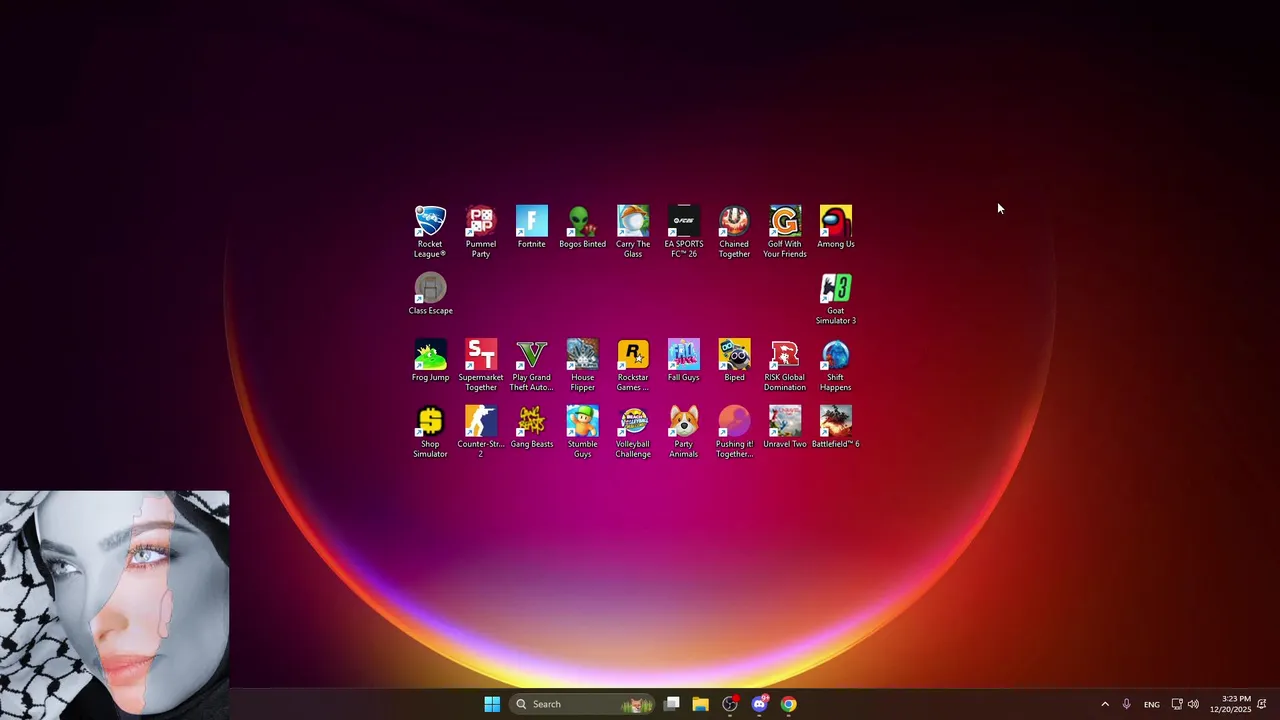This screenshot has width=1280, height=720.
Task: Select the Frog Jump icon
Action: pyautogui.click(x=430, y=361)
